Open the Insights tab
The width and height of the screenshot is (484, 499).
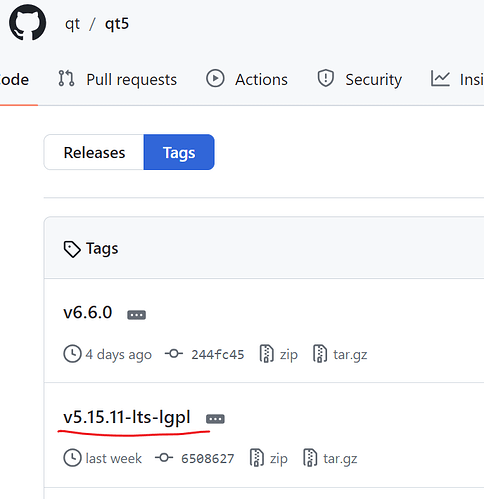tap(457, 79)
